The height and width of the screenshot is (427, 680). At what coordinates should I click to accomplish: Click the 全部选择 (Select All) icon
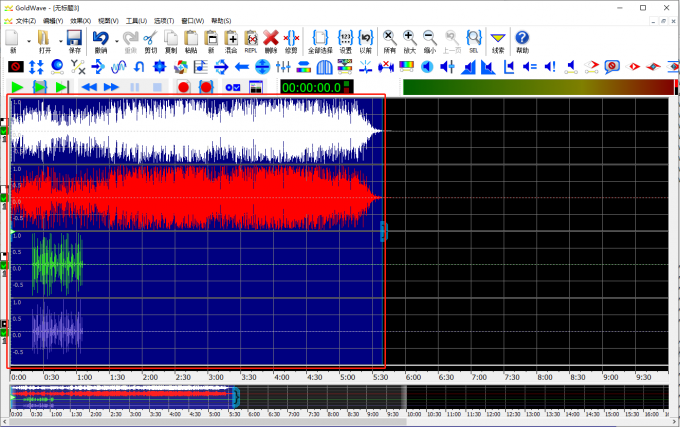[320, 42]
